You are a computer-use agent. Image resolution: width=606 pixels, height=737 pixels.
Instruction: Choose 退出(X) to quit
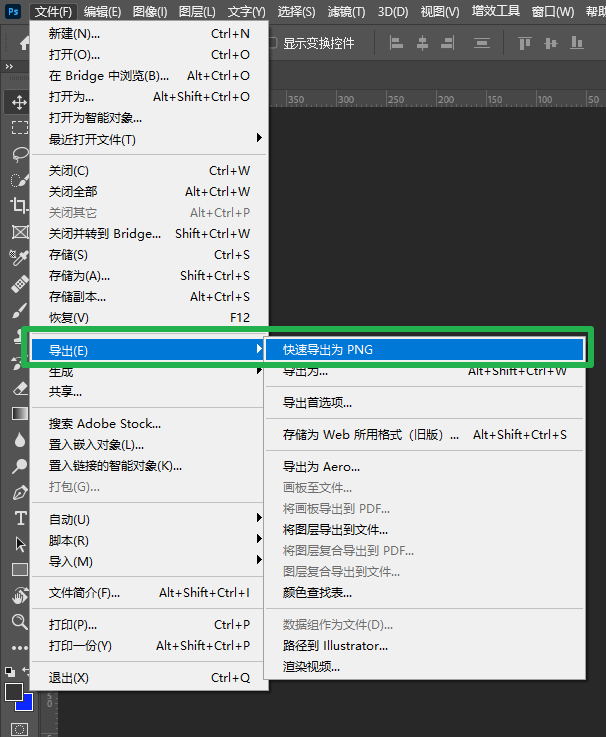(149, 678)
